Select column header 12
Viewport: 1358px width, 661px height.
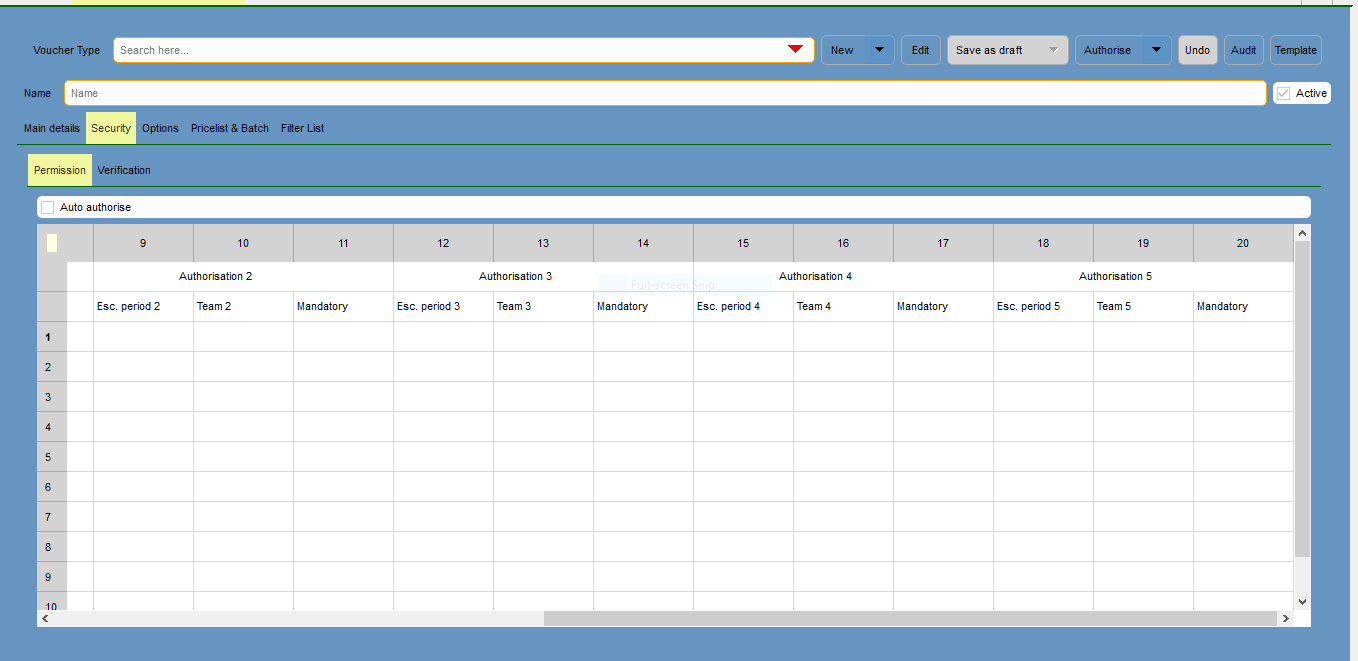443,243
